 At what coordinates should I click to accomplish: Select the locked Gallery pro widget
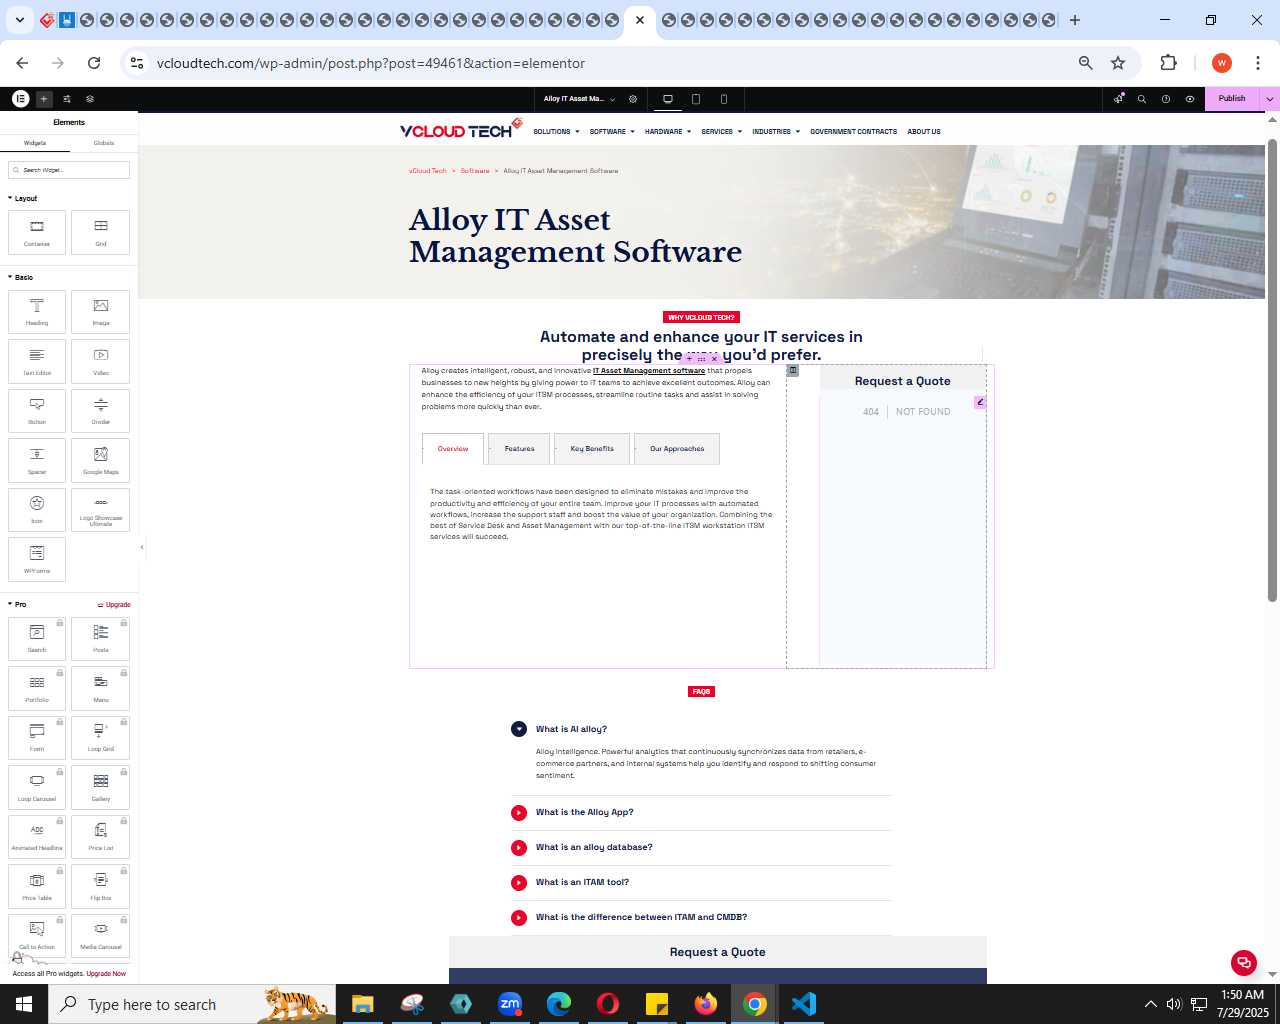[101, 788]
